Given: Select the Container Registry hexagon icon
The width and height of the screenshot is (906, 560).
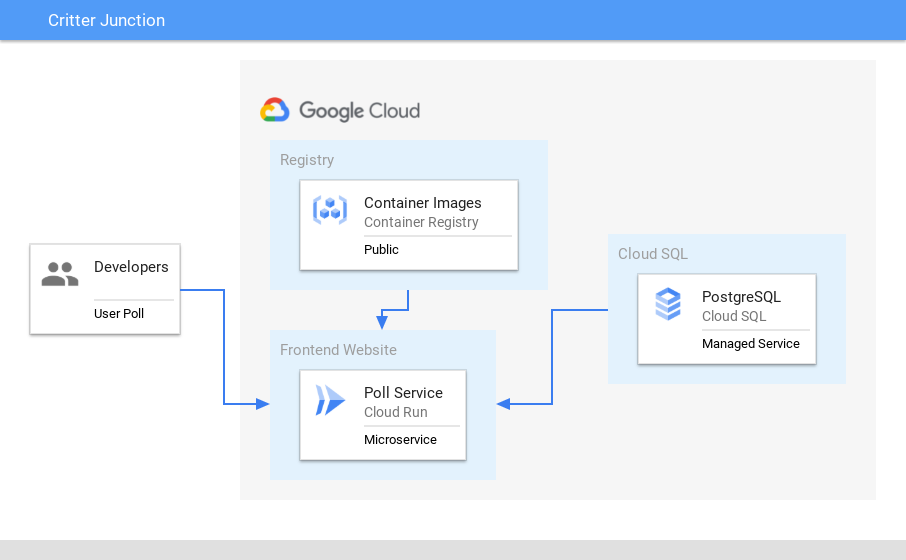Looking at the screenshot, I should (330, 210).
